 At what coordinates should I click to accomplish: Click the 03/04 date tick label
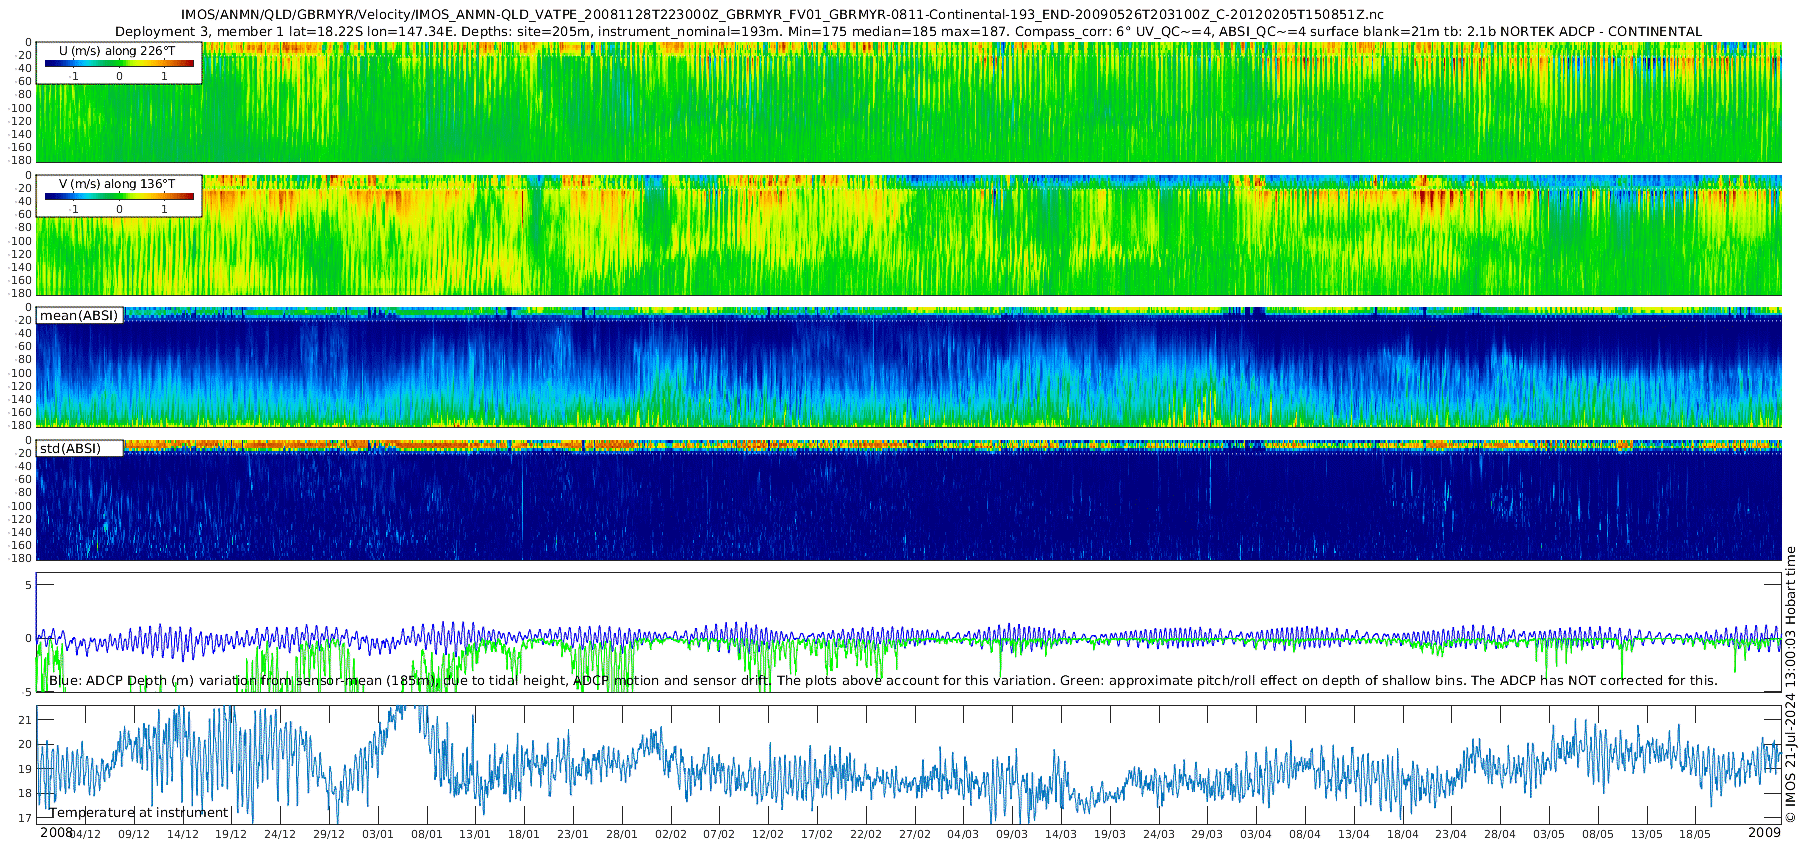pyautogui.click(x=1256, y=834)
